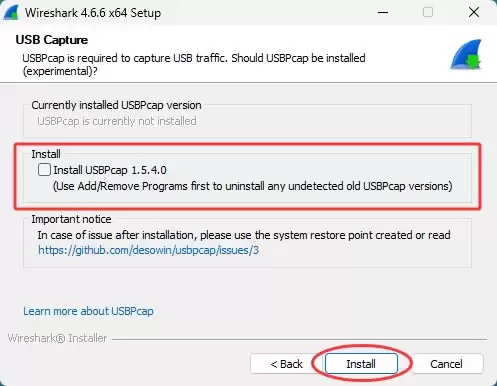Image resolution: width=497 pixels, height=386 pixels.
Task: Click the "USBPcap is required to capture" description
Action: coord(194,64)
